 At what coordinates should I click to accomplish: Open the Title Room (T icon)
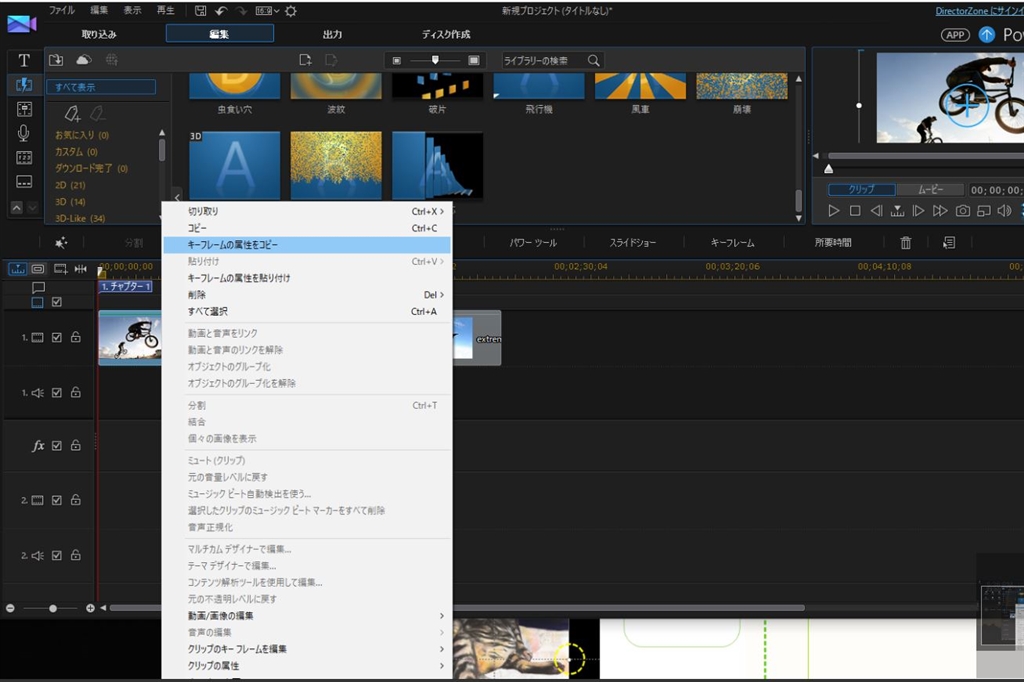click(24, 61)
